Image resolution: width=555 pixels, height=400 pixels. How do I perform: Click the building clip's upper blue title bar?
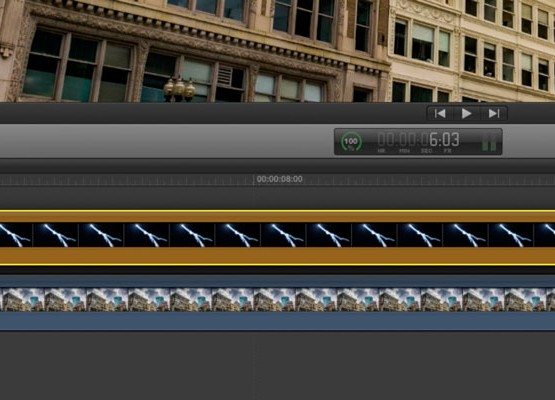278,282
